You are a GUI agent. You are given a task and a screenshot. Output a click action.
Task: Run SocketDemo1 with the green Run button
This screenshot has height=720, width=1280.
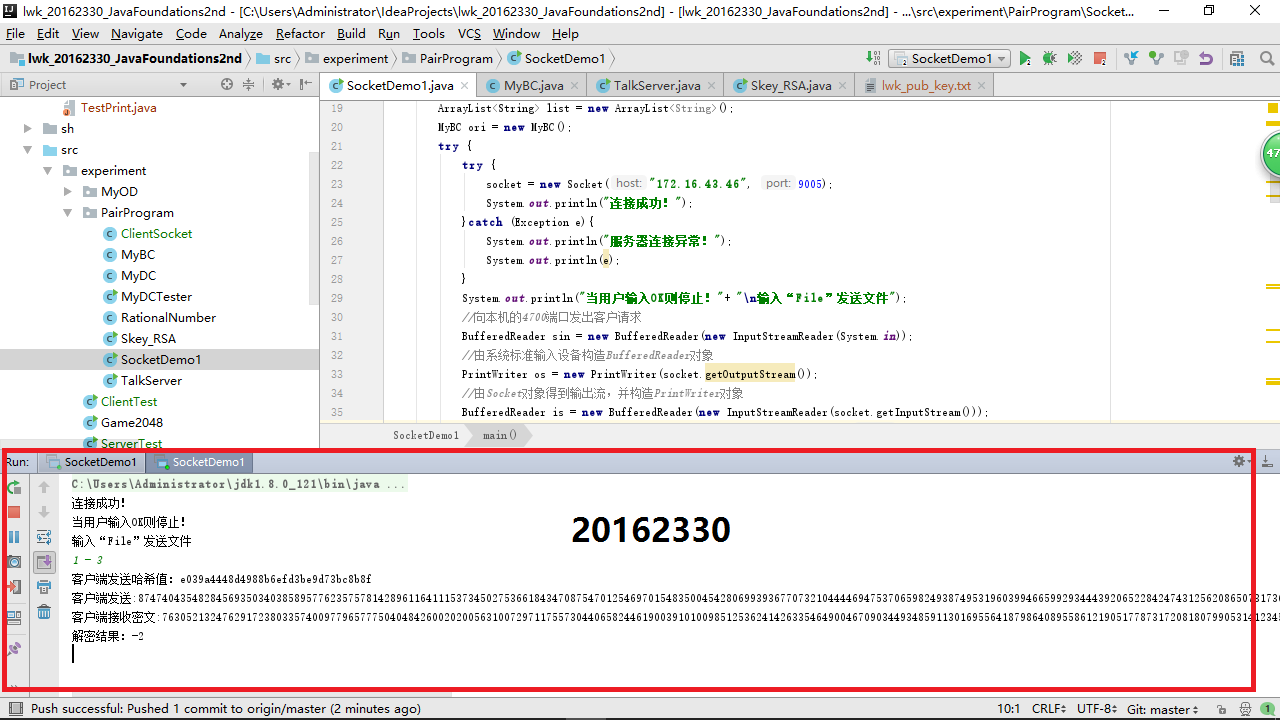click(1025, 59)
